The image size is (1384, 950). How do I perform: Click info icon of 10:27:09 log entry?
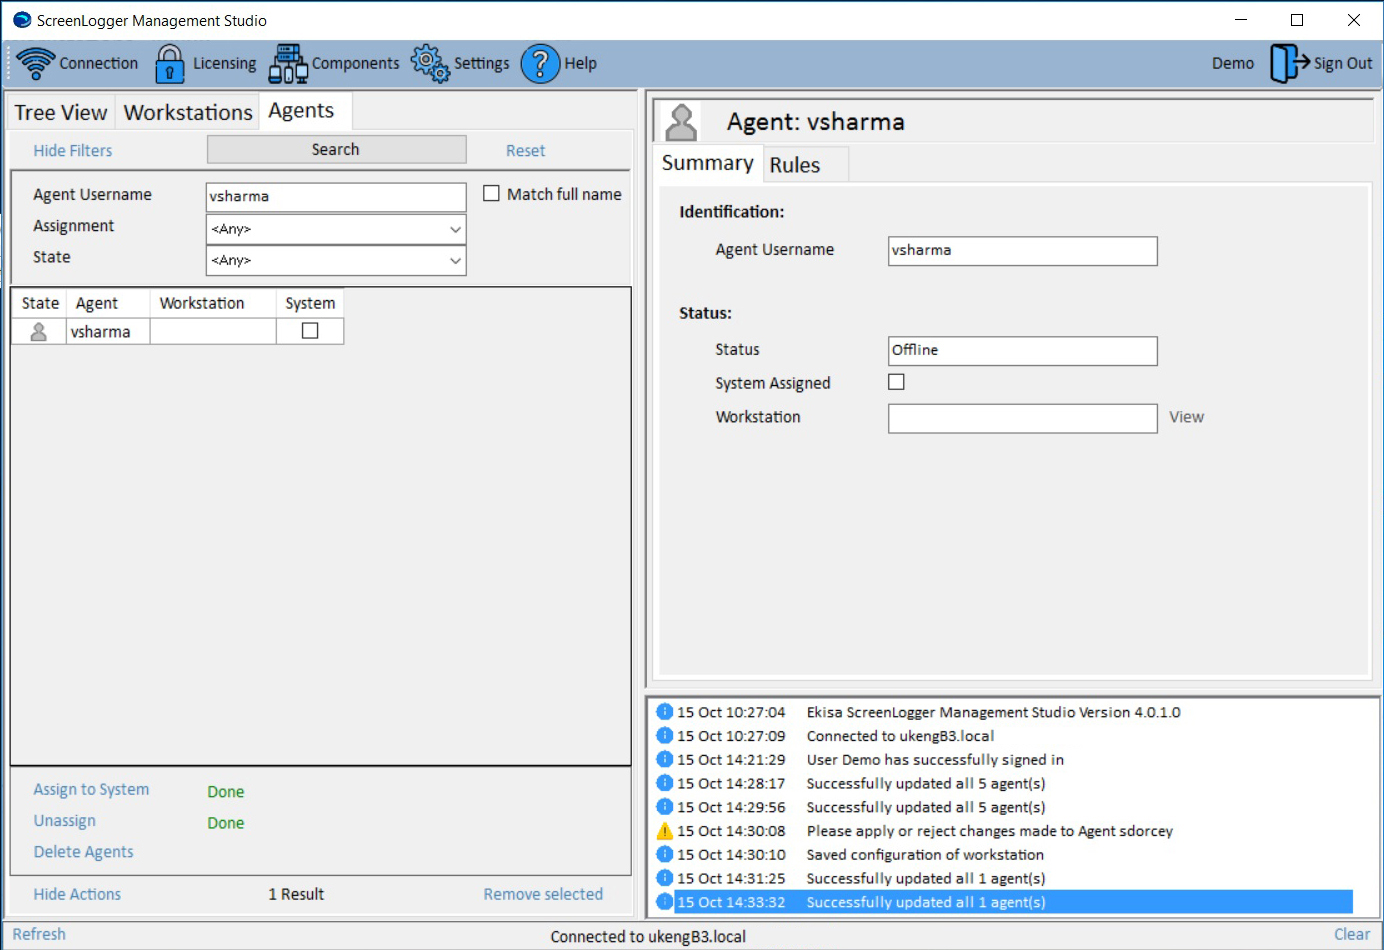[x=664, y=736]
